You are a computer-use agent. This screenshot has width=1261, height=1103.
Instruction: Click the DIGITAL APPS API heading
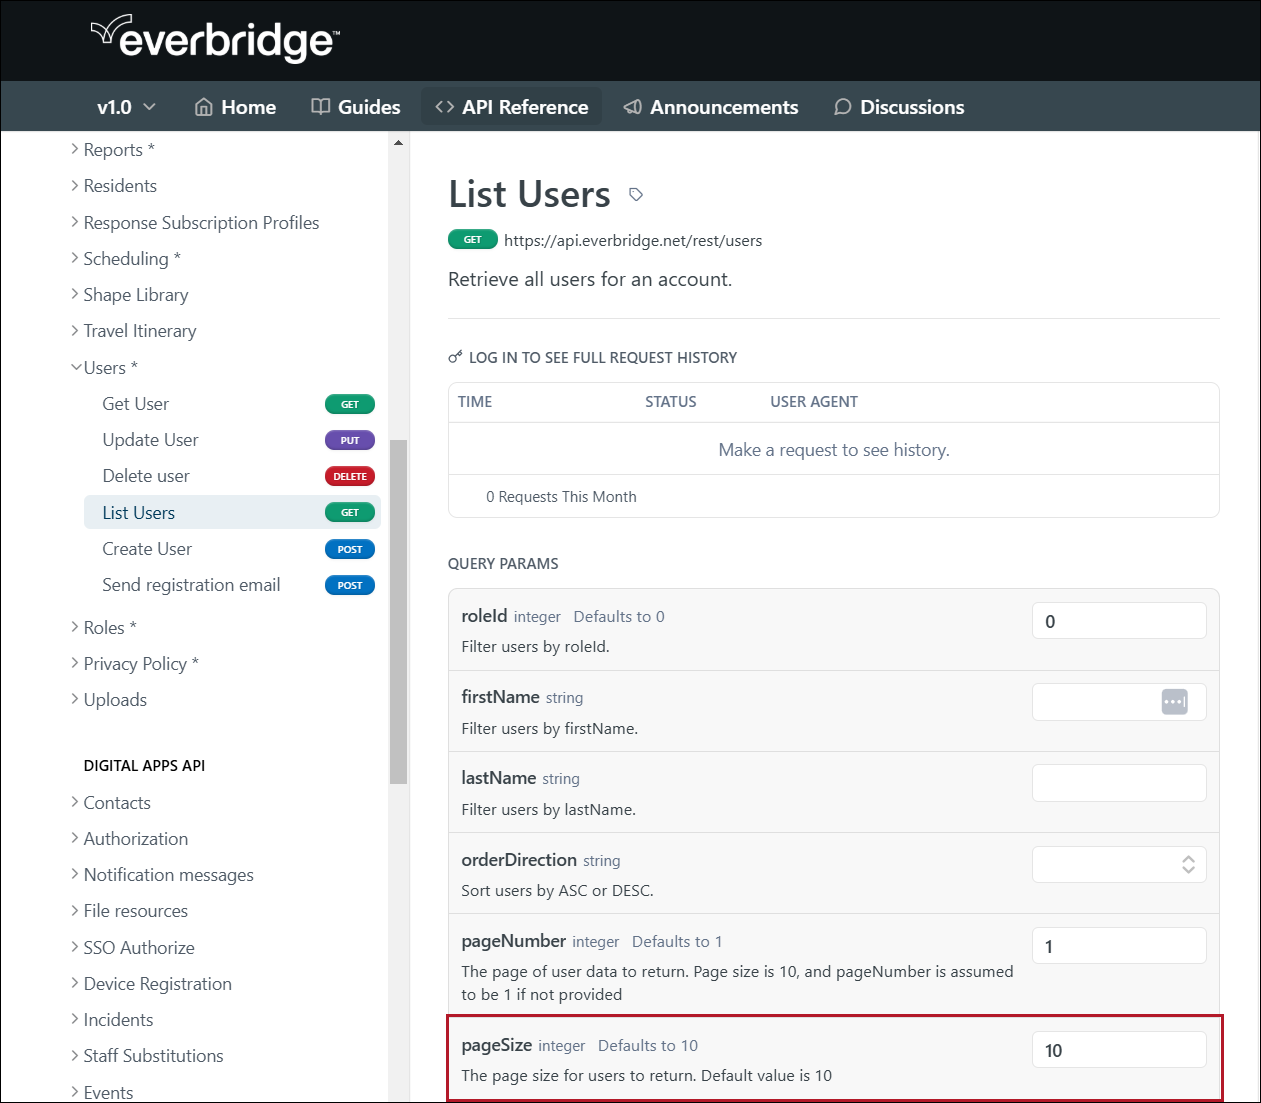pos(144,765)
